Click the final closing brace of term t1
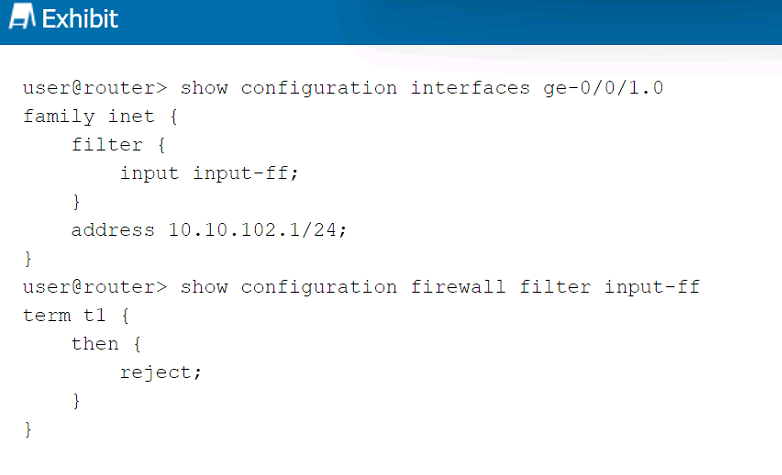 (x=28, y=430)
